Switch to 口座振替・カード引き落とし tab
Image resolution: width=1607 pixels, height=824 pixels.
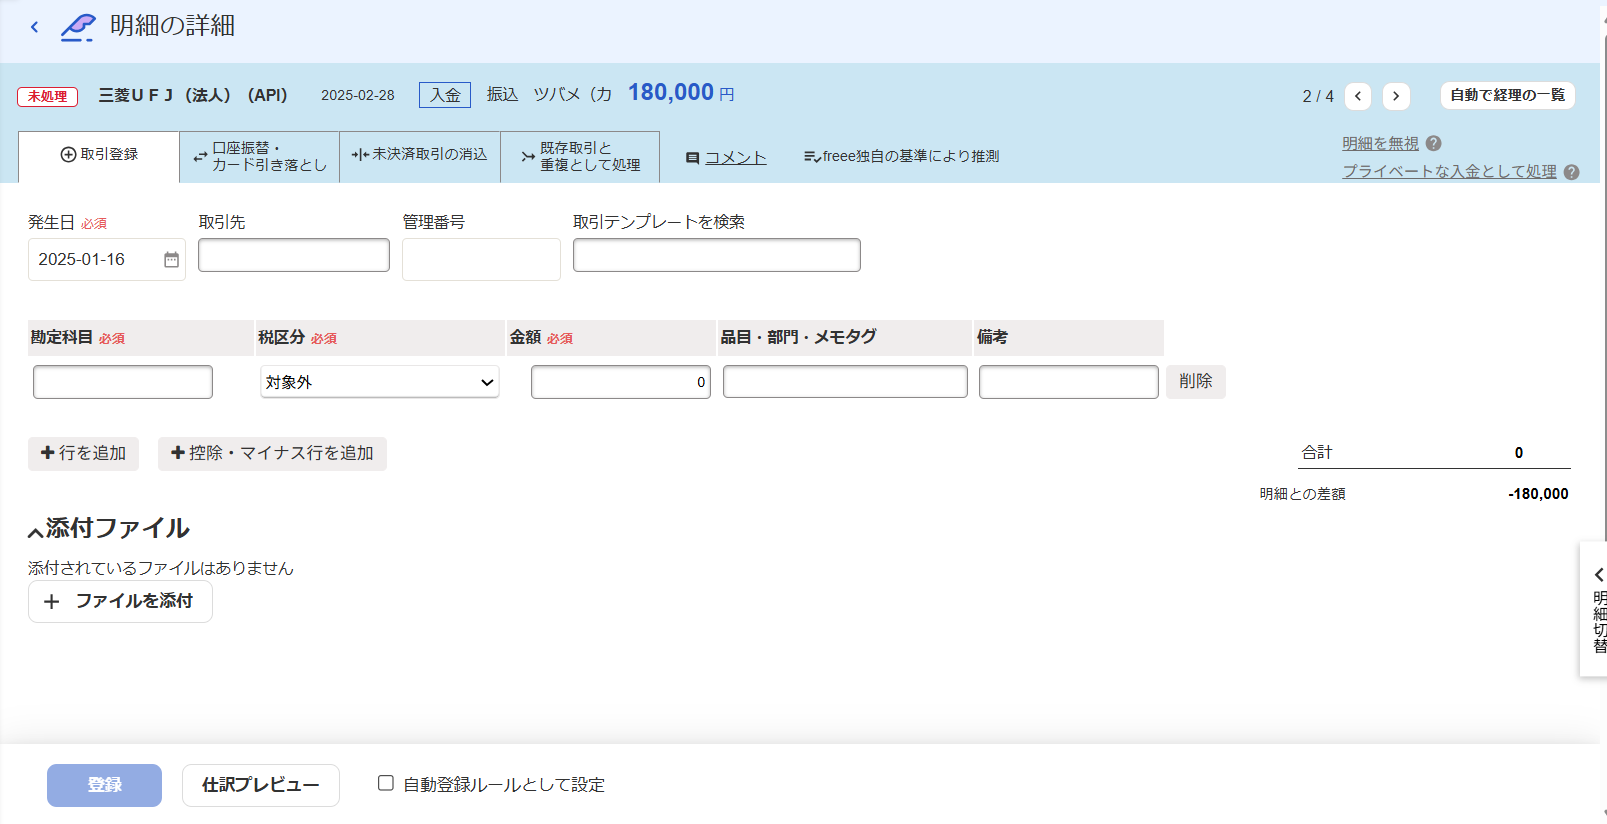pos(259,156)
